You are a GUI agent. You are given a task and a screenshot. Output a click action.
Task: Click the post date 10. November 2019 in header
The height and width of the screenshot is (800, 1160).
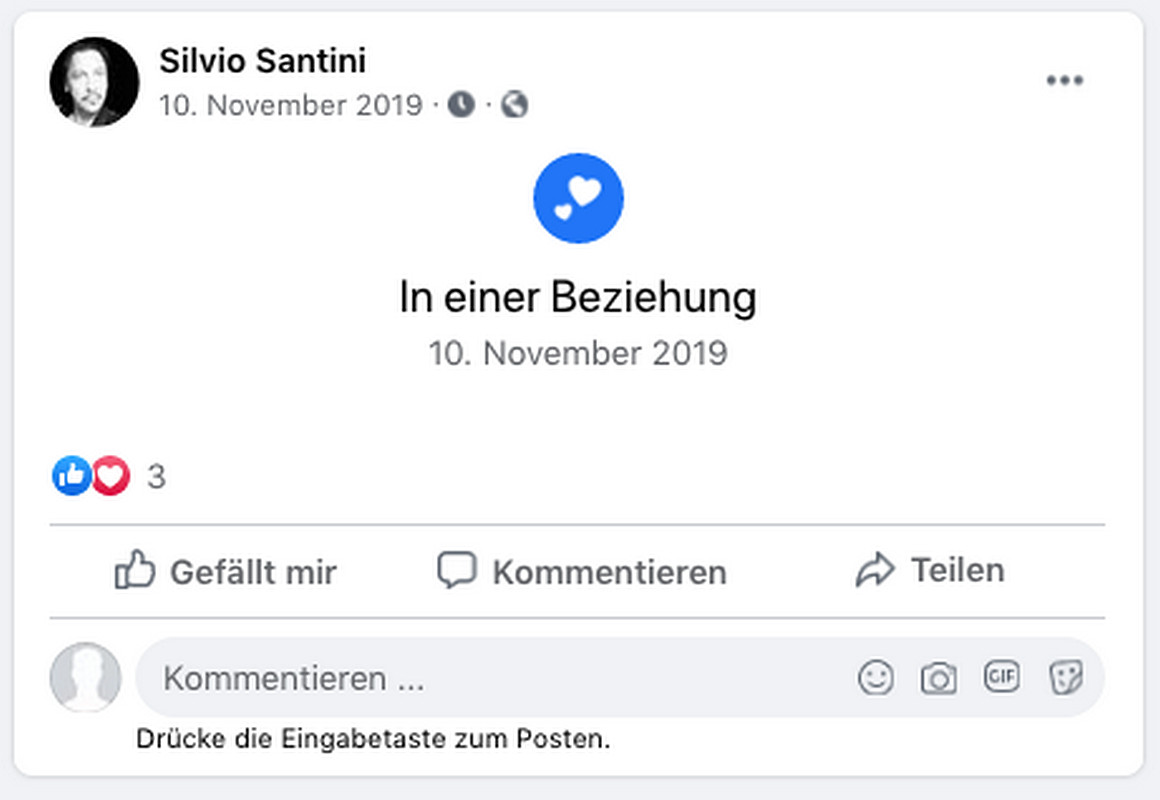click(x=290, y=105)
